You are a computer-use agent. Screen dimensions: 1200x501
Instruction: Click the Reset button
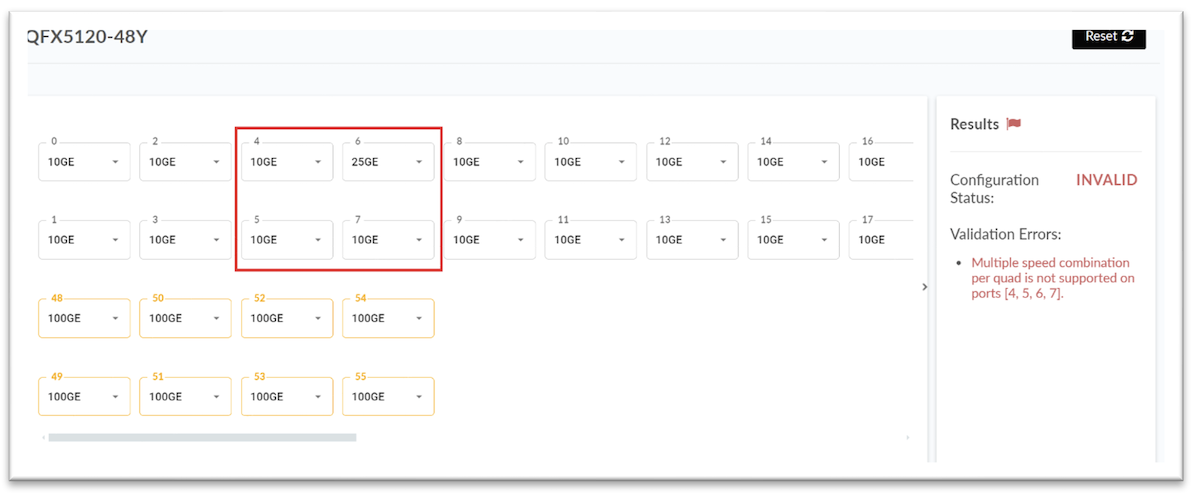1108,36
